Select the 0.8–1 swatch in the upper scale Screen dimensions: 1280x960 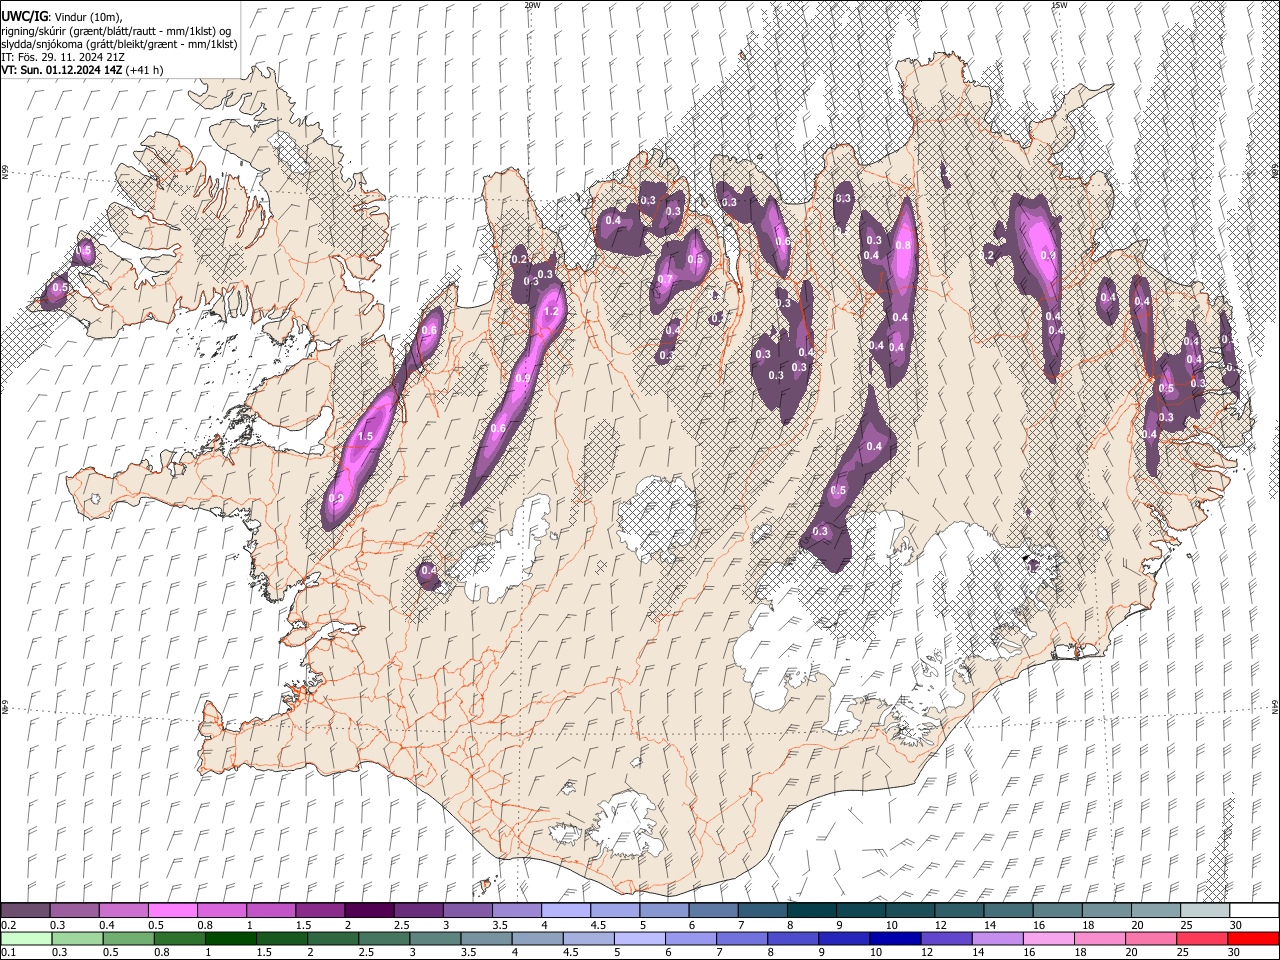pyautogui.click(x=221, y=911)
